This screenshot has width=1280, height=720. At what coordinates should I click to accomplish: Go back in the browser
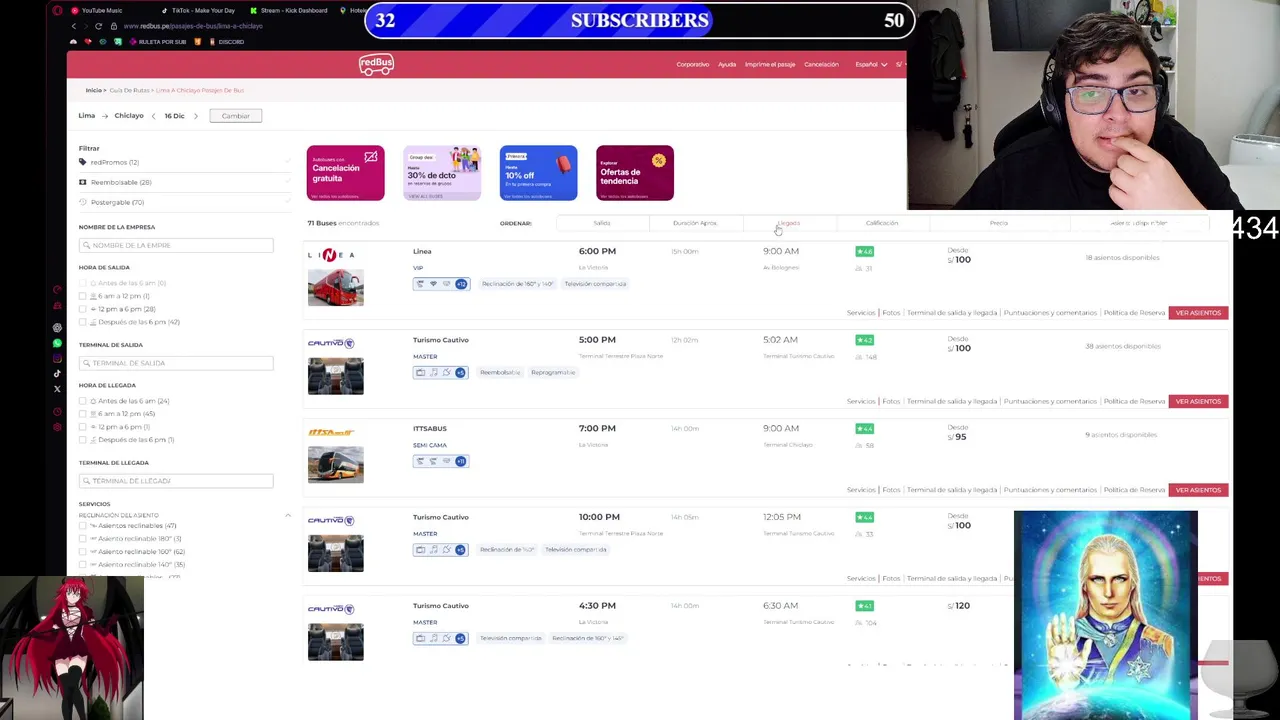tap(73, 25)
